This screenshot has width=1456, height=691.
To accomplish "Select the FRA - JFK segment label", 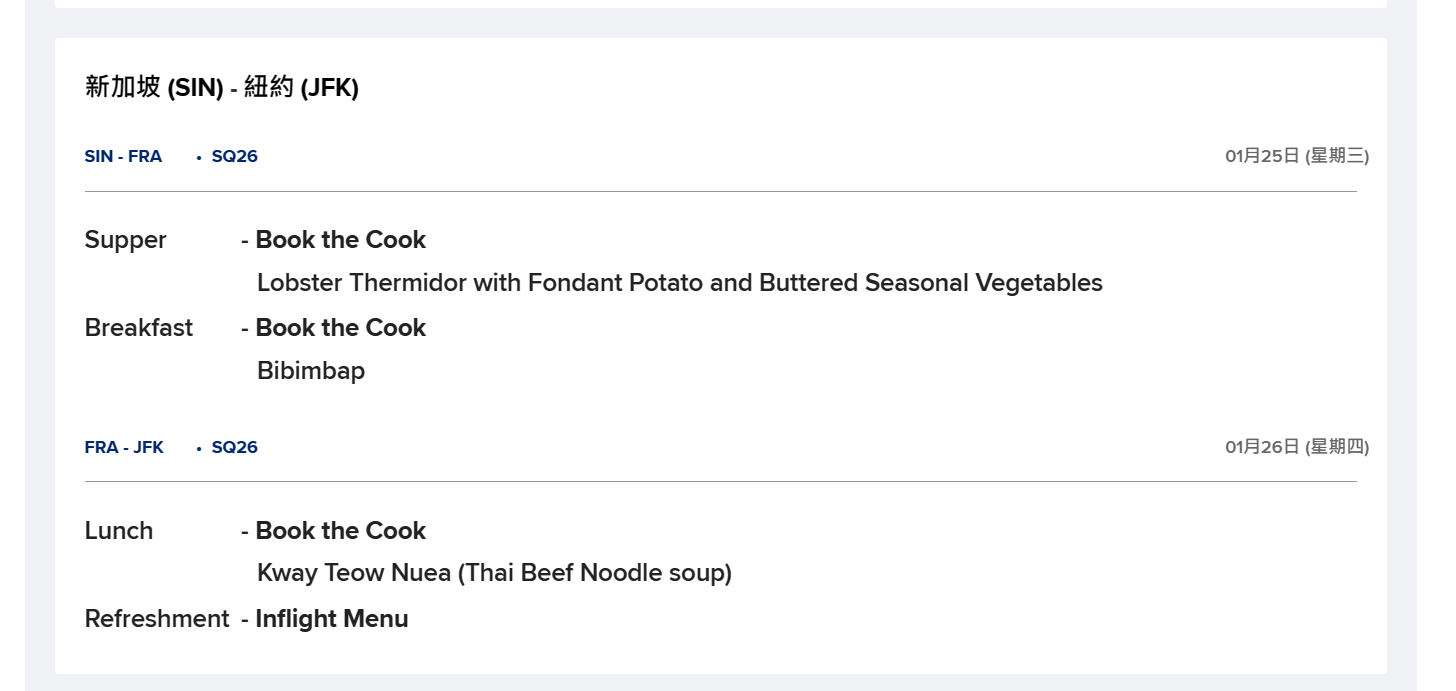I will pyautogui.click(x=124, y=447).
